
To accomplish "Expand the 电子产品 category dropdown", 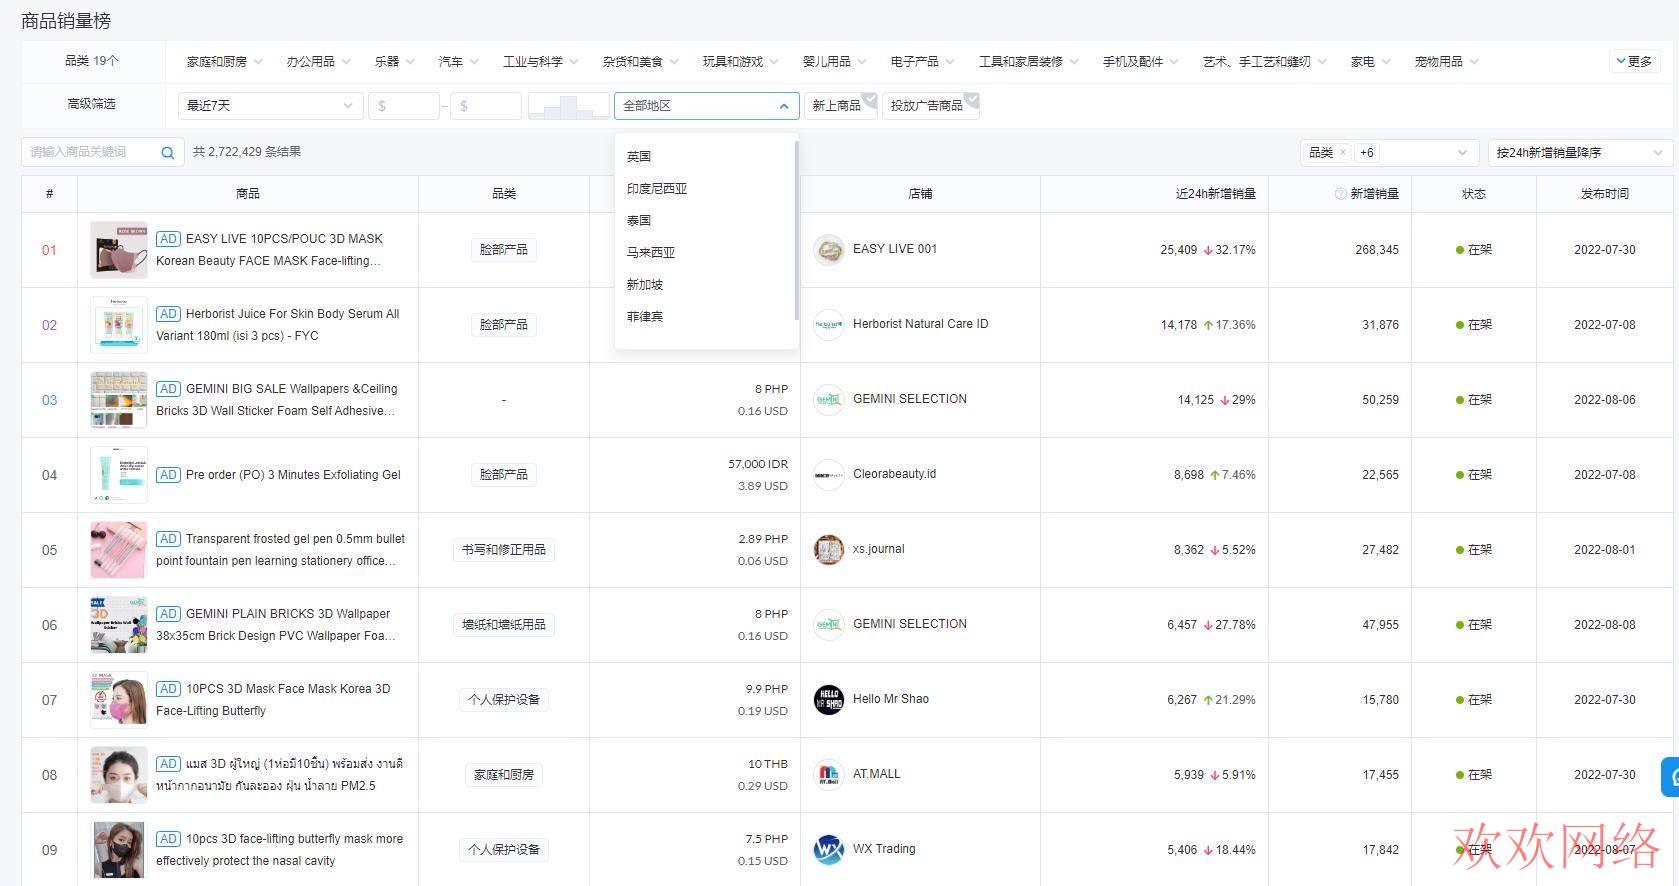I will (922, 62).
